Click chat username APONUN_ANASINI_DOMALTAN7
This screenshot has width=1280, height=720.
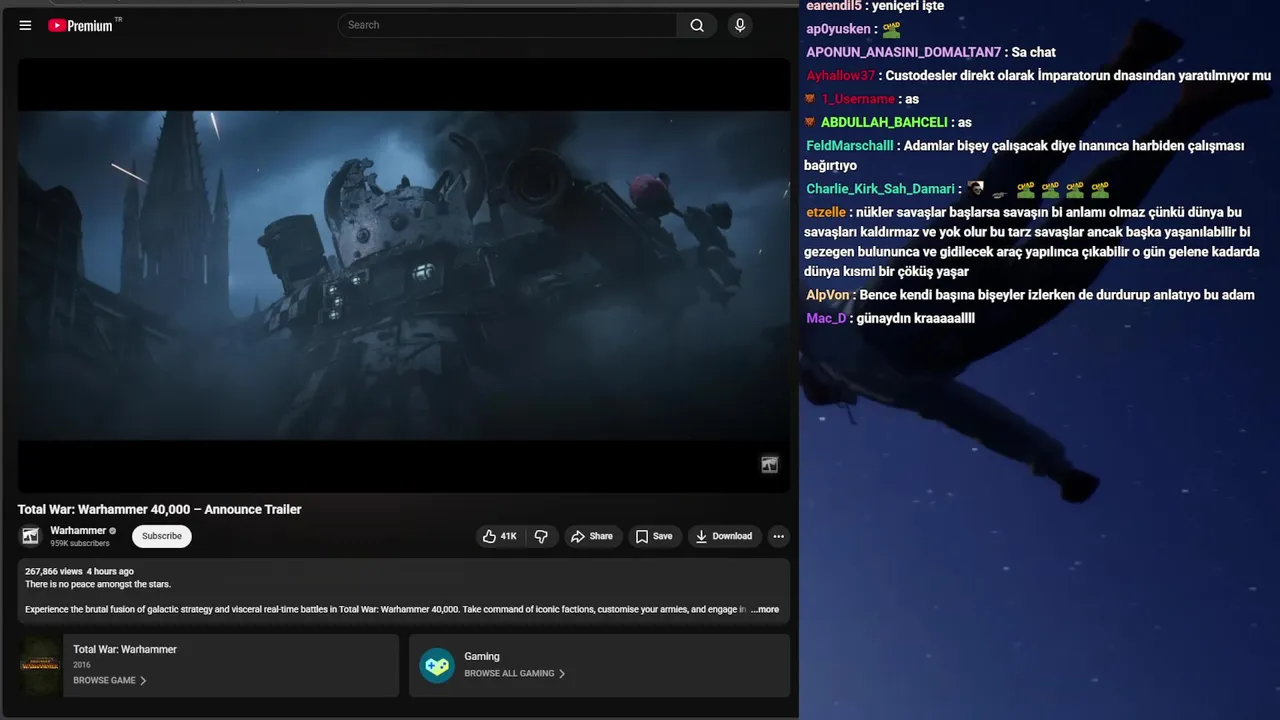tap(903, 52)
